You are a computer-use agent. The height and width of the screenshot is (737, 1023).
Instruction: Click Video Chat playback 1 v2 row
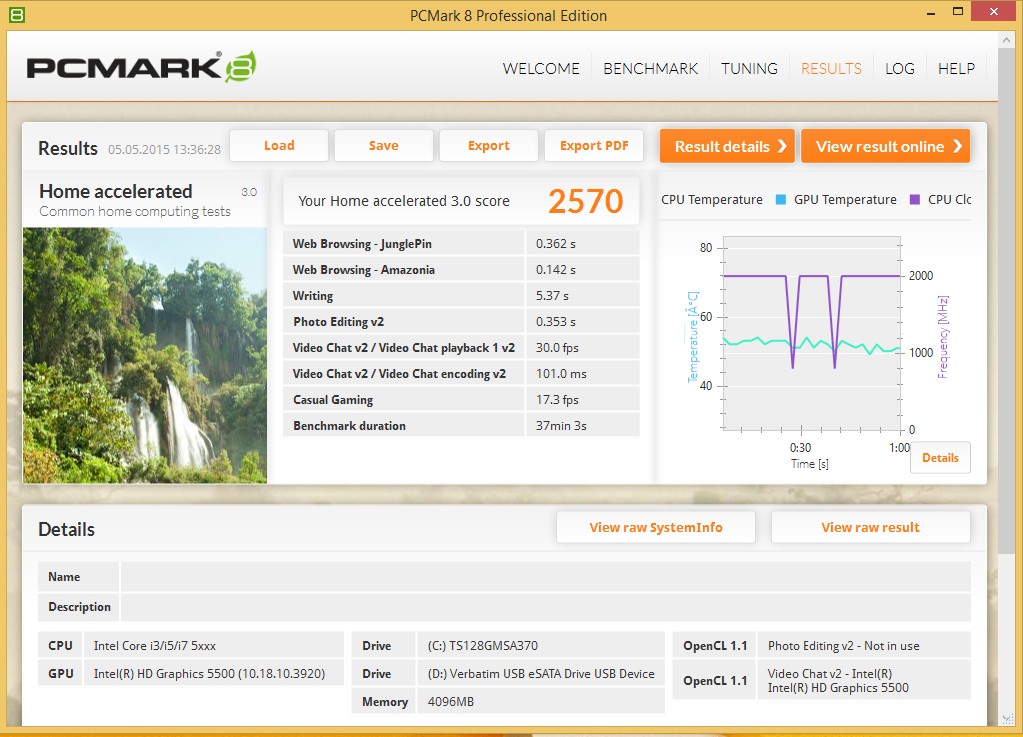click(x=461, y=348)
